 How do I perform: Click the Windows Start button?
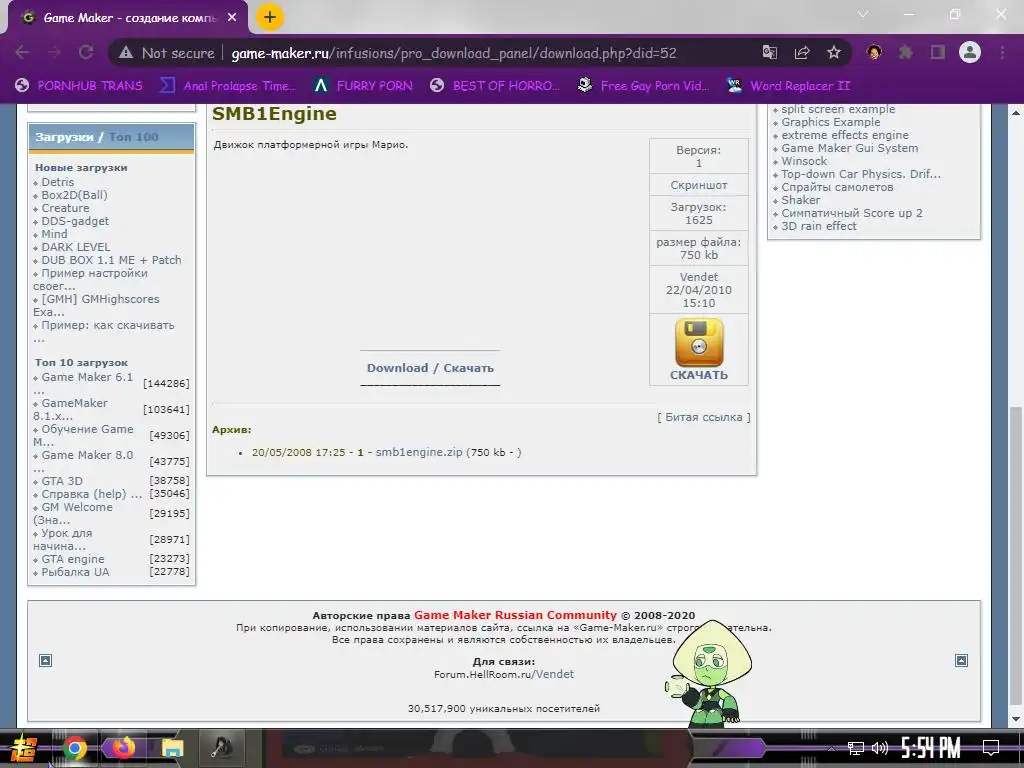[x=23, y=748]
